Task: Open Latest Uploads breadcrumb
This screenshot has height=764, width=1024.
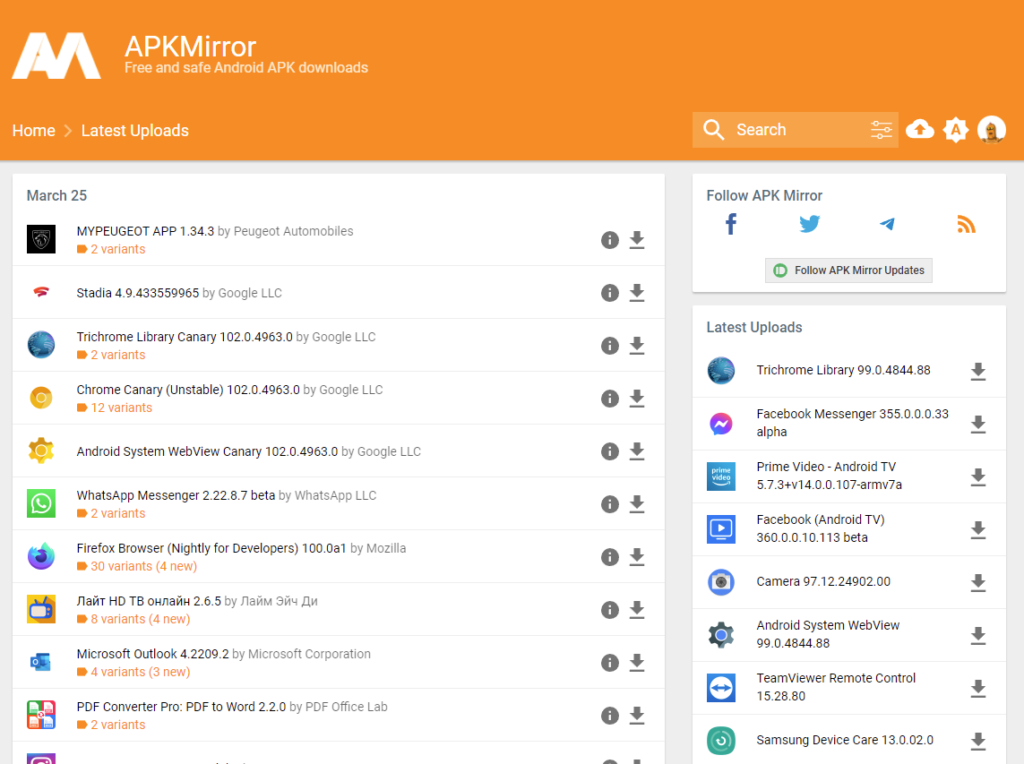Action: 135,131
